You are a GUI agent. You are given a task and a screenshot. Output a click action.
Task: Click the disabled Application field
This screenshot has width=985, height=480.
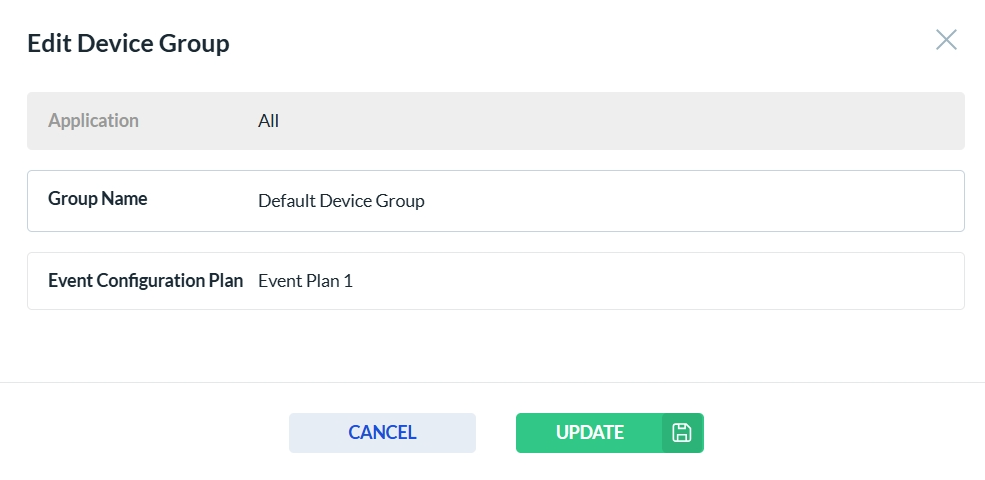tap(600, 121)
